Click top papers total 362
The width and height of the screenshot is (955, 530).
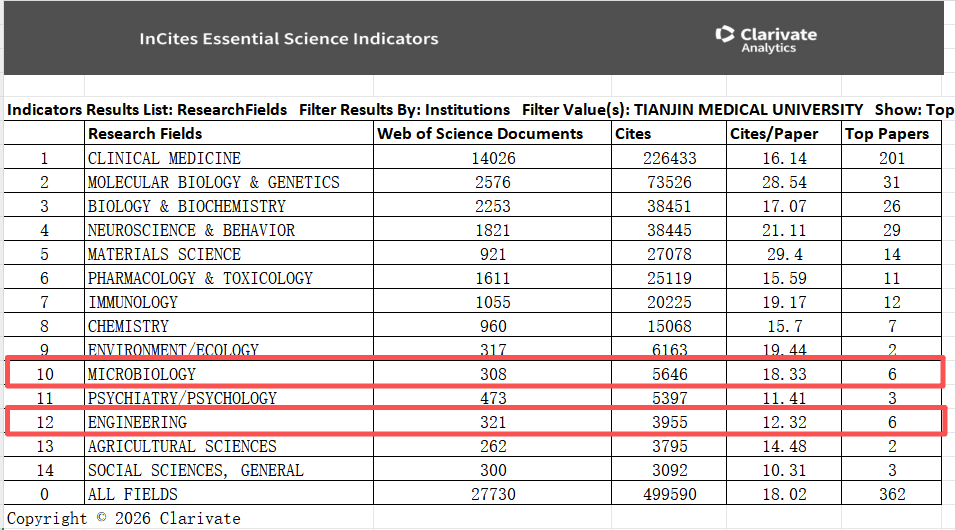(x=892, y=494)
